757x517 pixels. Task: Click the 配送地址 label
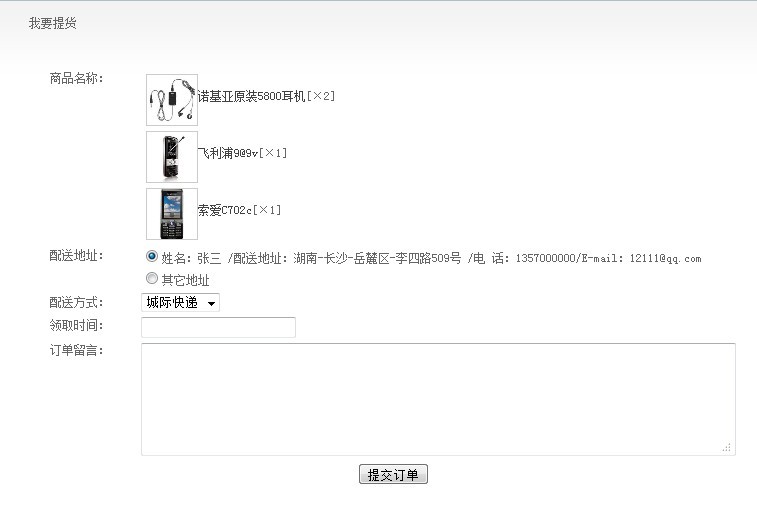pos(76,256)
